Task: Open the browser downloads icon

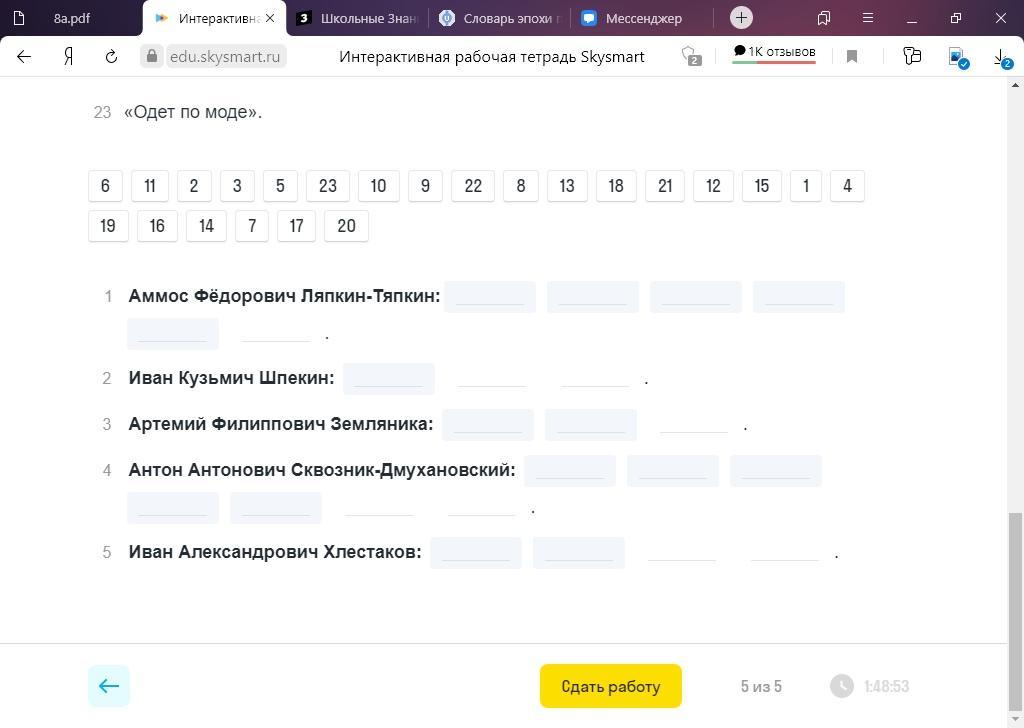Action: (1000, 57)
